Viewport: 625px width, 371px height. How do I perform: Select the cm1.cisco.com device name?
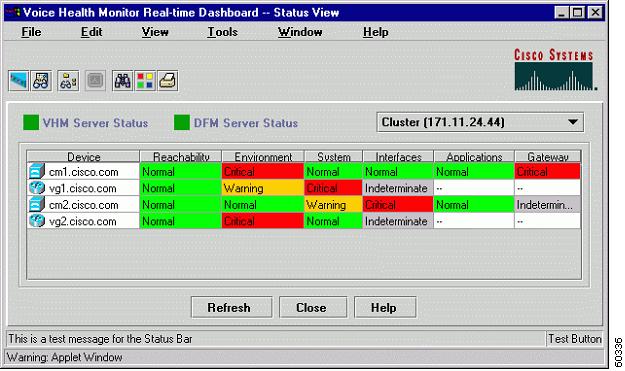tap(84, 172)
